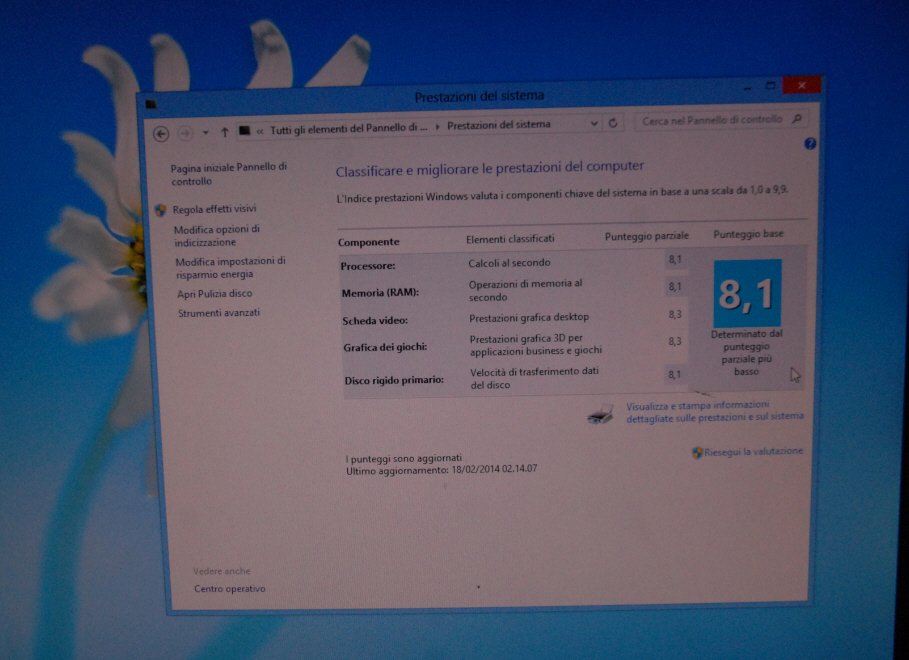909x660 pixels.
Task: Click the Control Panel icon in address bar
Action: pyautogui.click(x=245, y=130)
